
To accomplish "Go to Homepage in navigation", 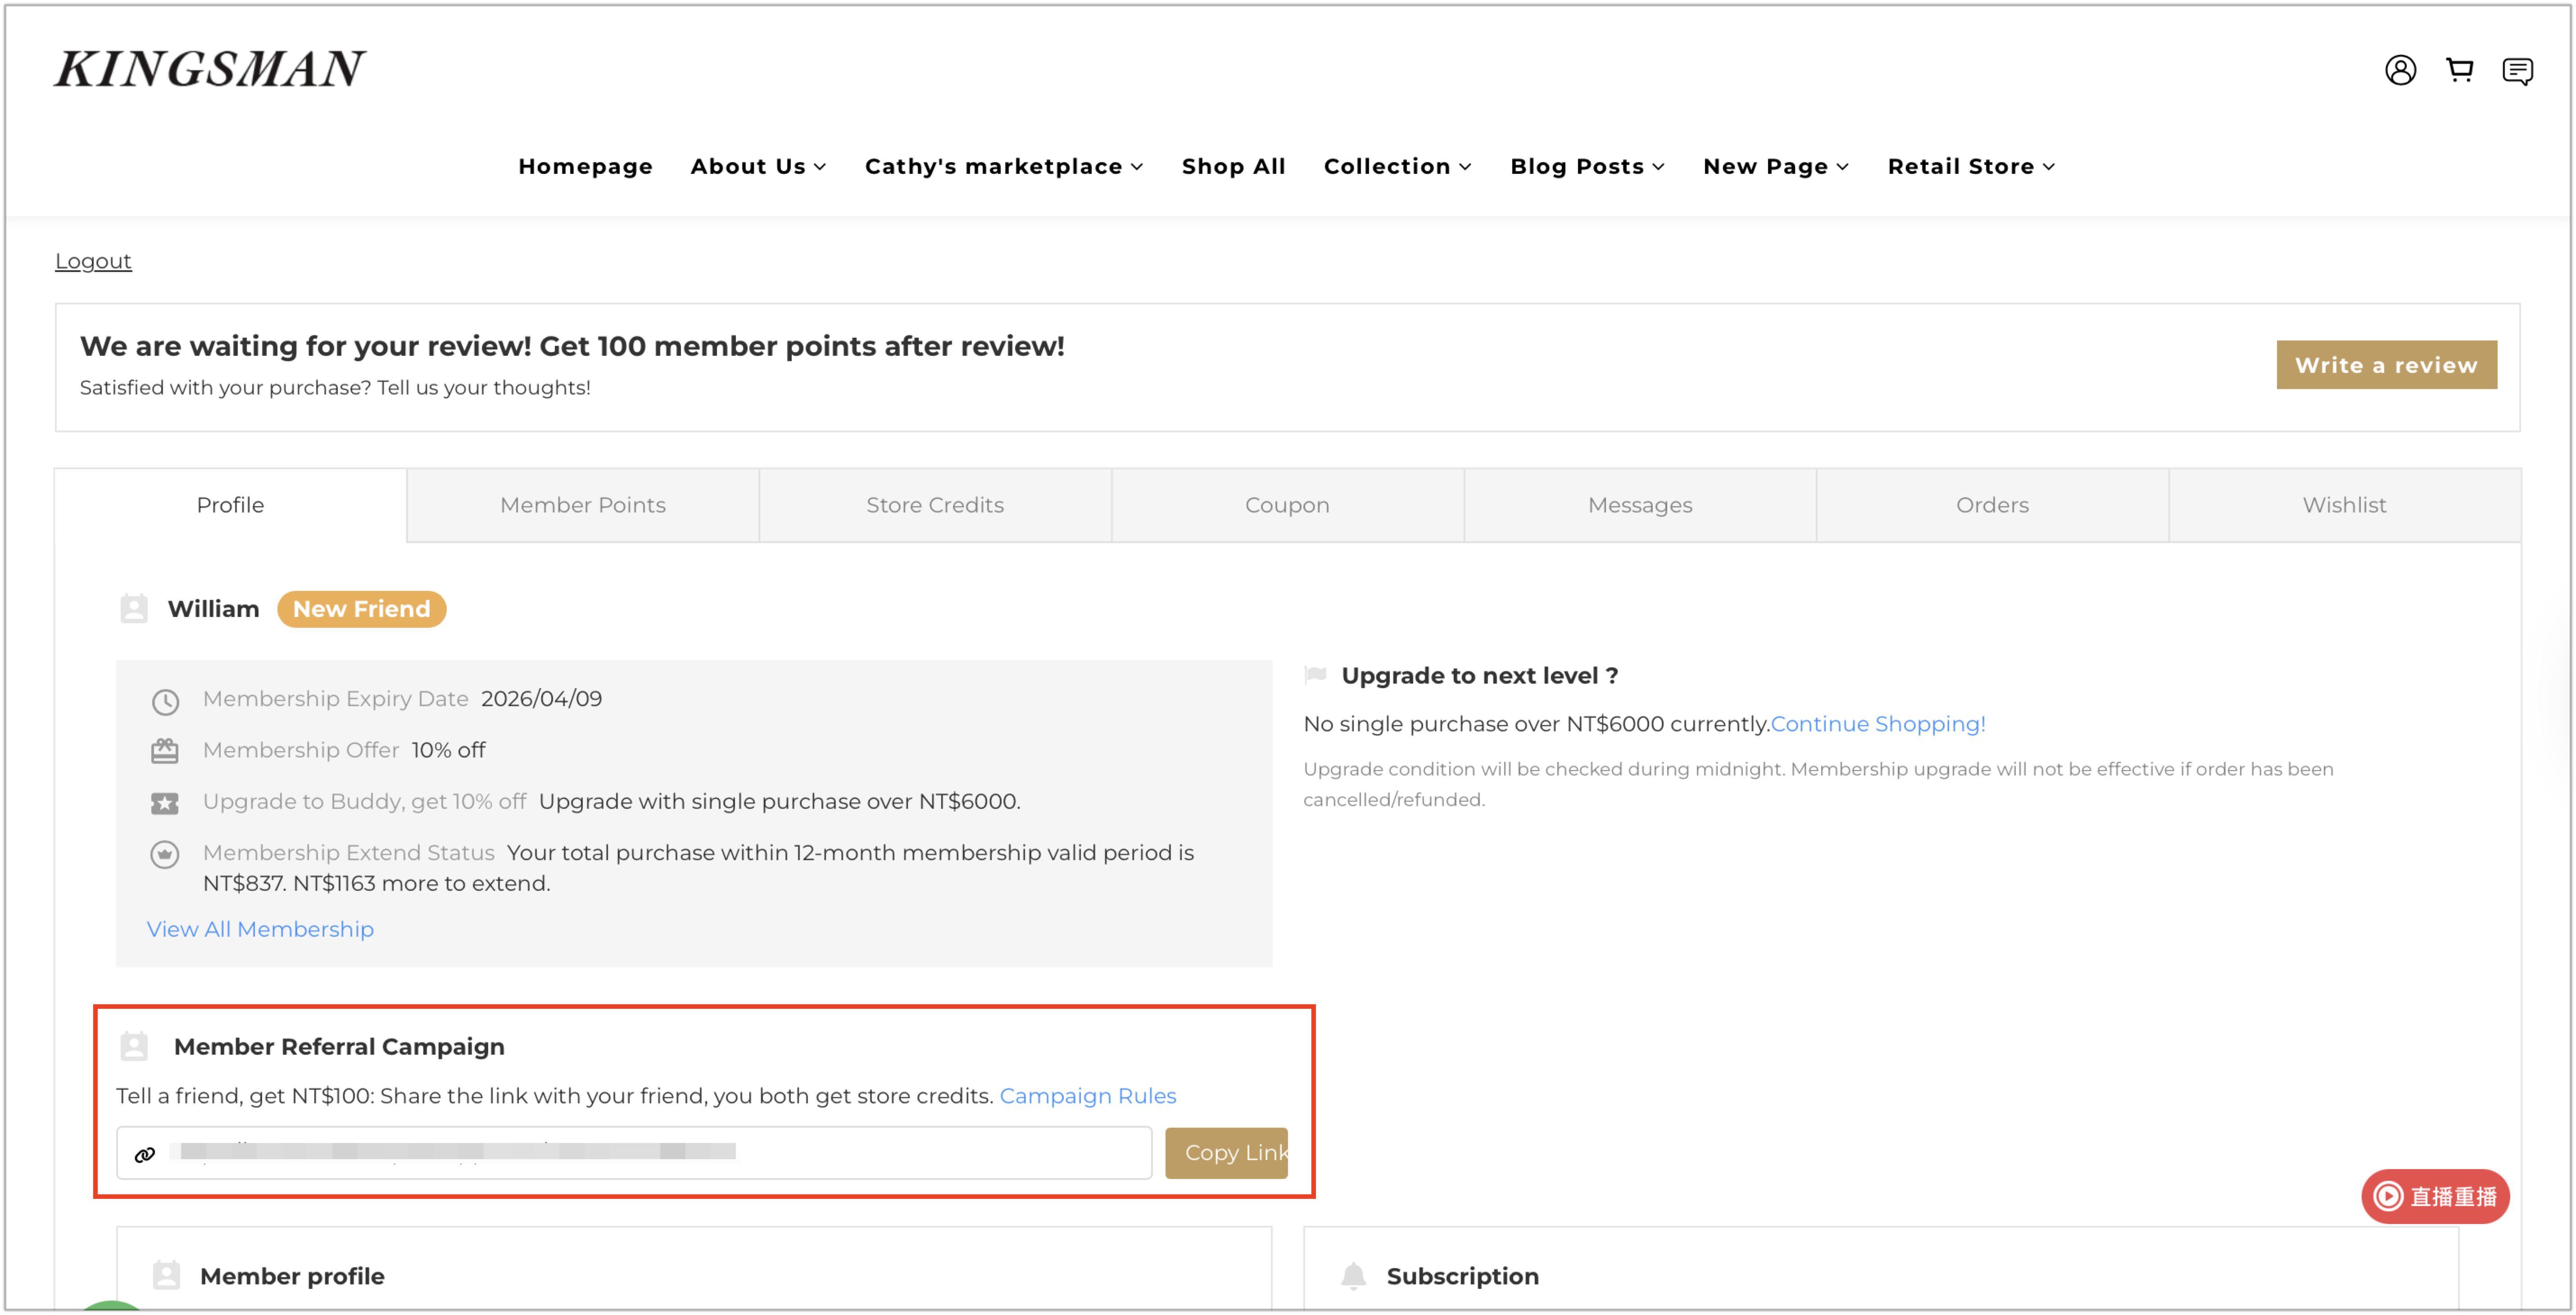I will 585,166.
